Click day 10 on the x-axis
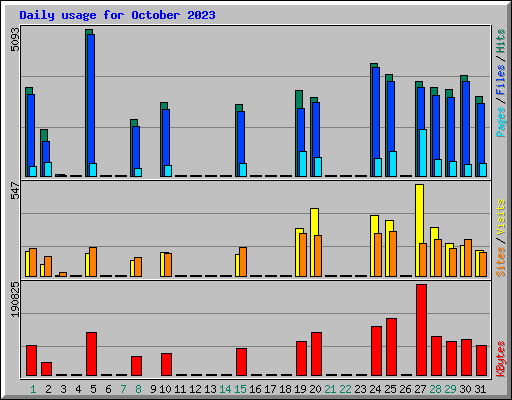512x400 pixels. [x=165, y=389]
